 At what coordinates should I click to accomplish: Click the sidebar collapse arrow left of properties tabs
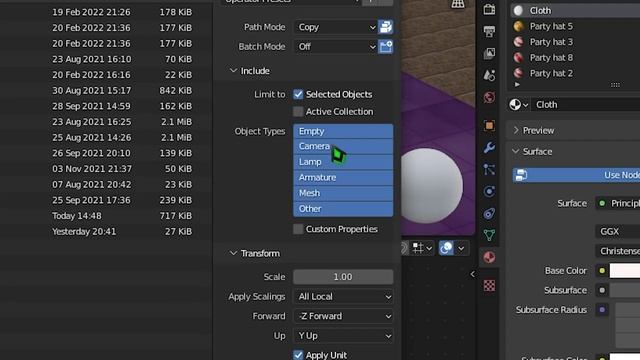(x=472, y=274)
